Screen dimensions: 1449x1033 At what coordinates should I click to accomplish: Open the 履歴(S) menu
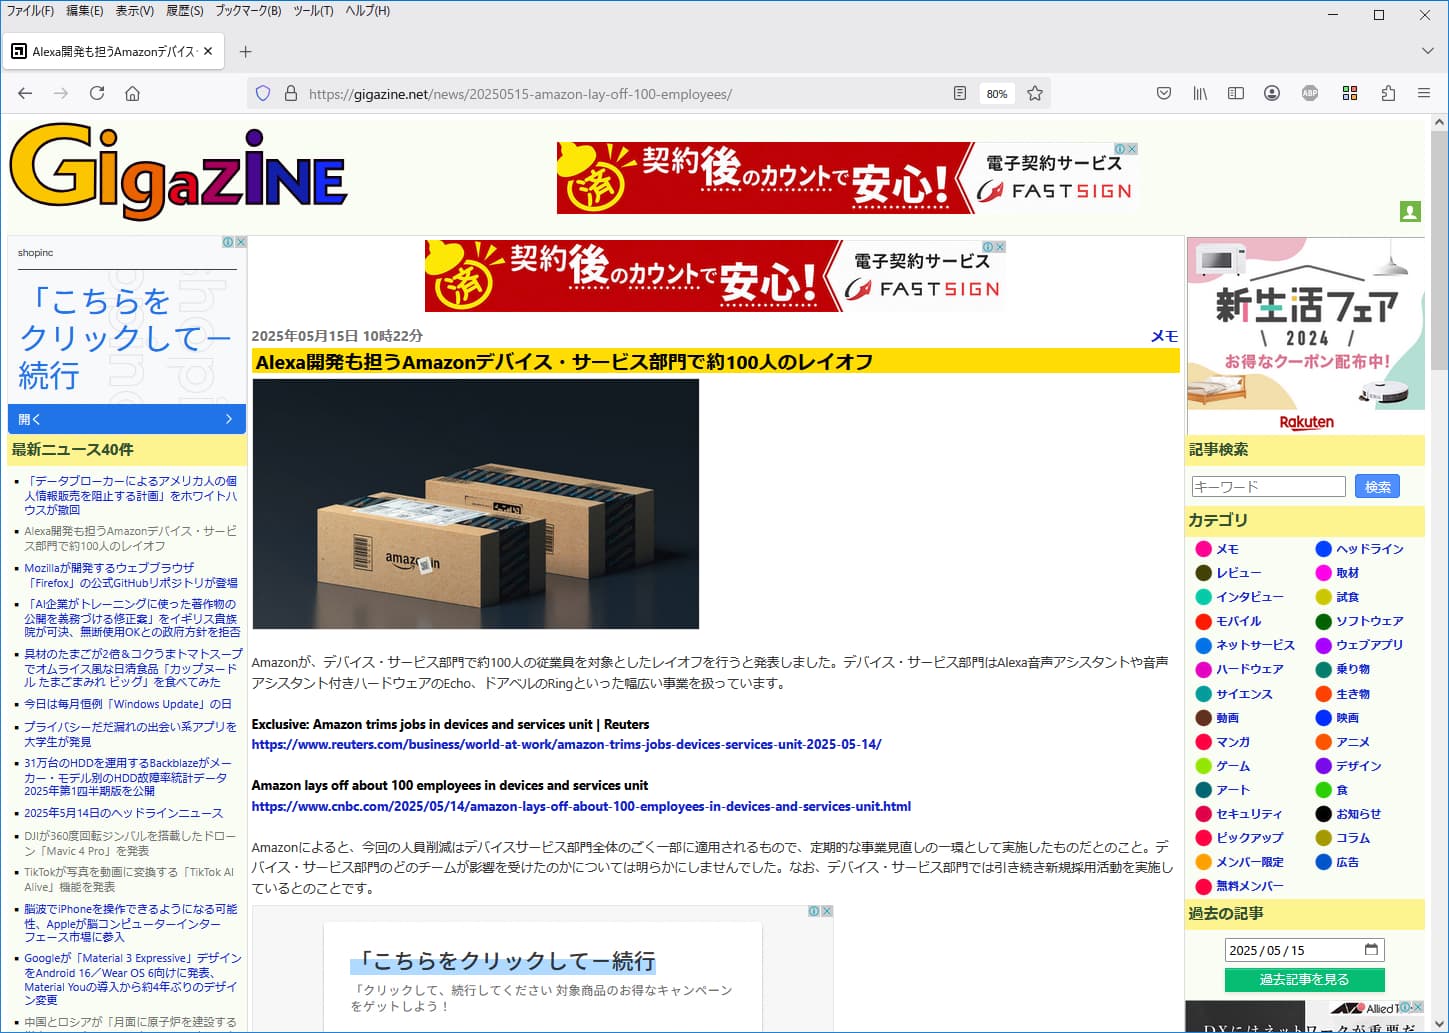(x=185, y=11)
